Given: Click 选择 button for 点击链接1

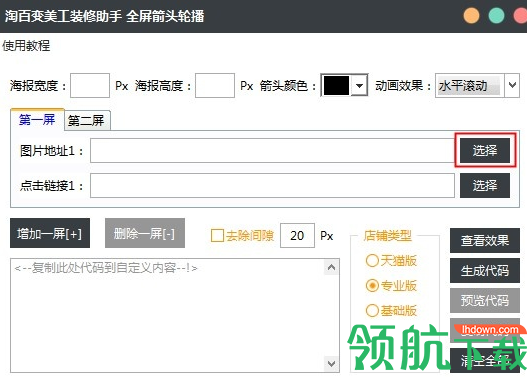Looking at the screenshot, I should click(485, 185).
